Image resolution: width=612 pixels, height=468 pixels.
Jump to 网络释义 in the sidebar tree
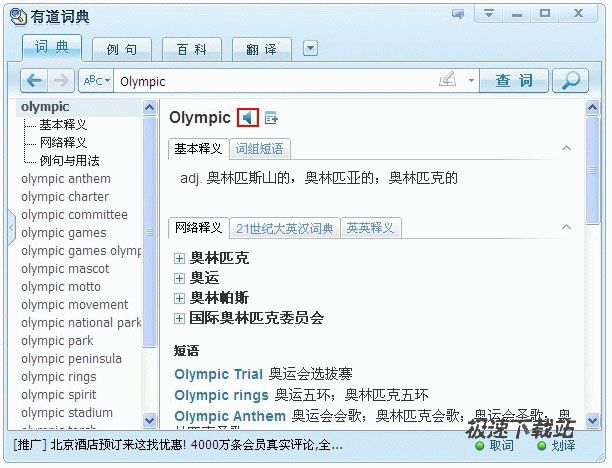tap(63, 143)
